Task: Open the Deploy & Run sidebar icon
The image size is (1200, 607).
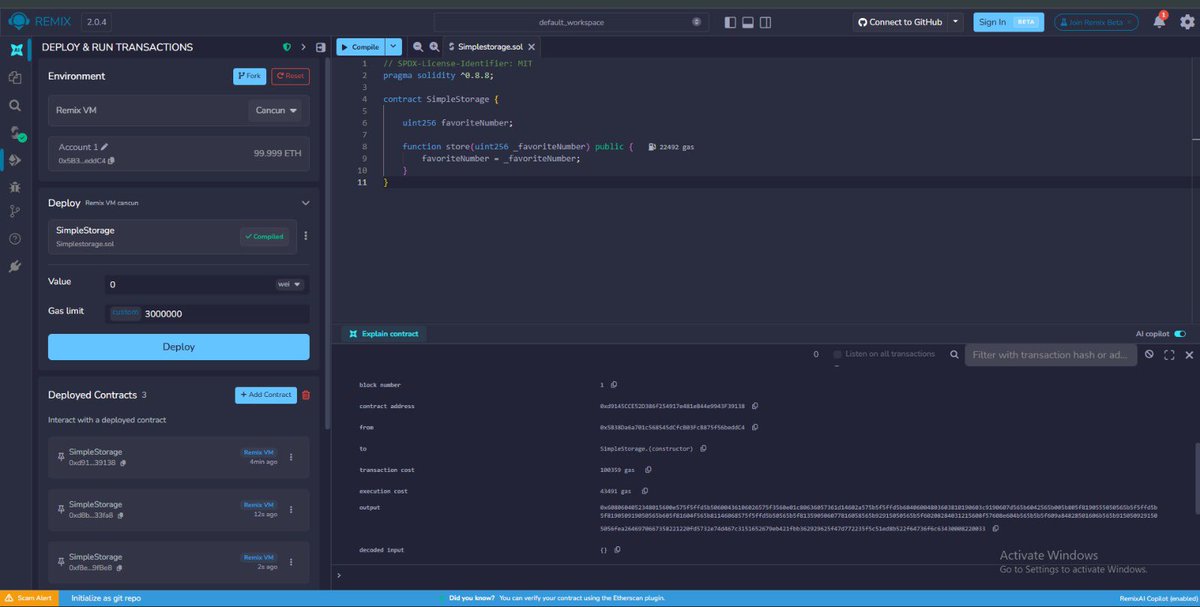Action: pyautogui.click(x=15, y=159)
